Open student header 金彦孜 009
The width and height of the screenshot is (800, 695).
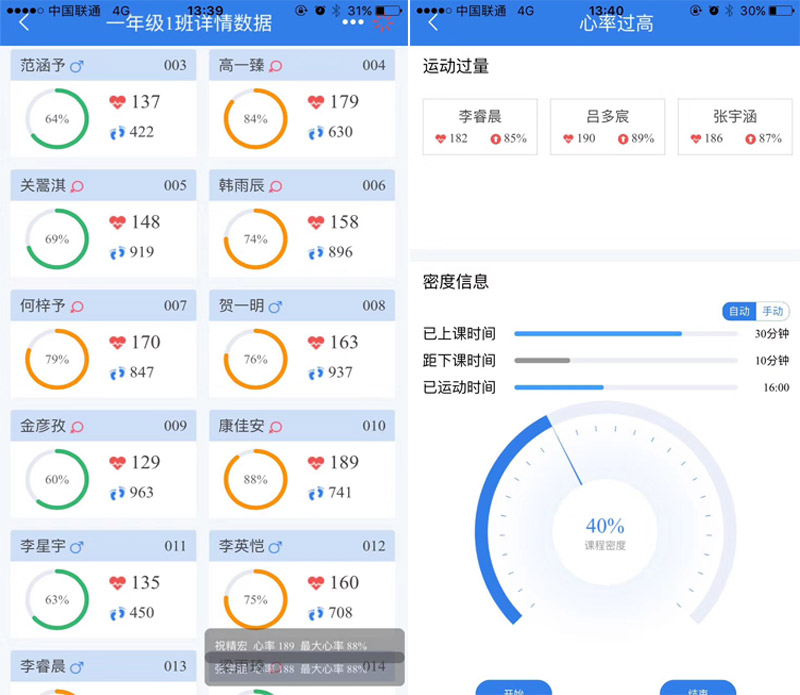pyautogui.click(x=103, y=426)
